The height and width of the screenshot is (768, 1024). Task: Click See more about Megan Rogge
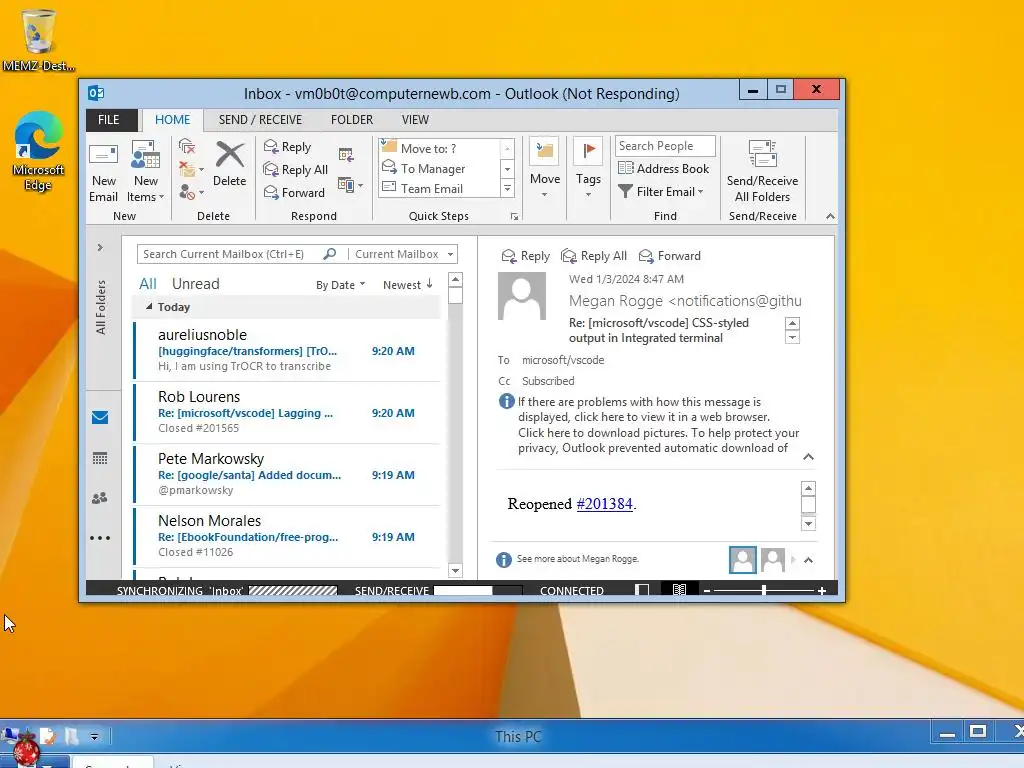click(577, 559)
